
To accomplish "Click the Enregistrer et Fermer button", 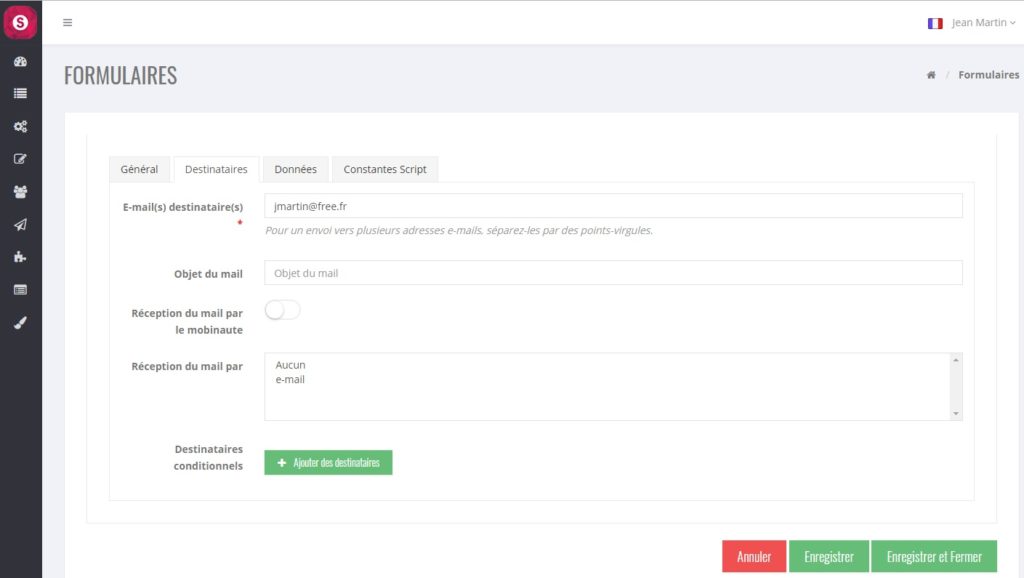I will (934, 556).
